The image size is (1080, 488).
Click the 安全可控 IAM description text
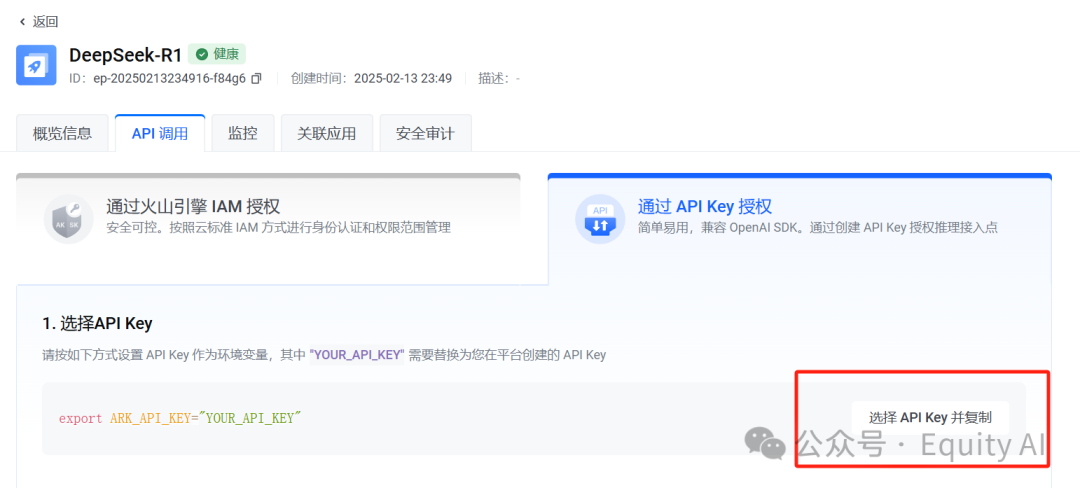pos(278,228)
